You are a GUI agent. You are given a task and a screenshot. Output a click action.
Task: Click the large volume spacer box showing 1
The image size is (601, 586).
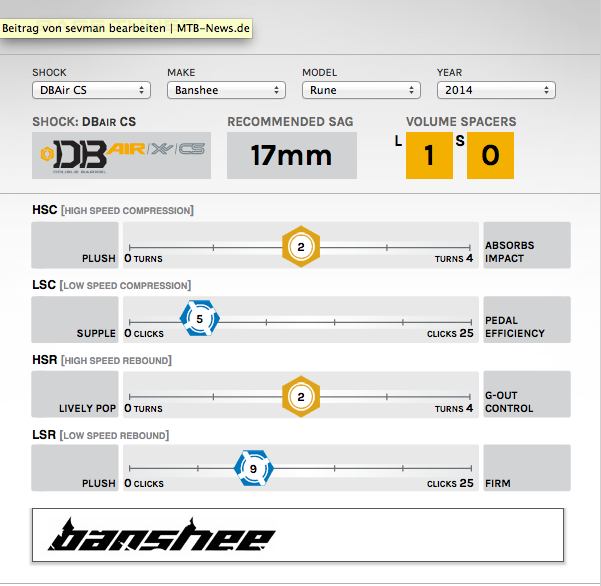pyautogui.click(x=429, y=156)
